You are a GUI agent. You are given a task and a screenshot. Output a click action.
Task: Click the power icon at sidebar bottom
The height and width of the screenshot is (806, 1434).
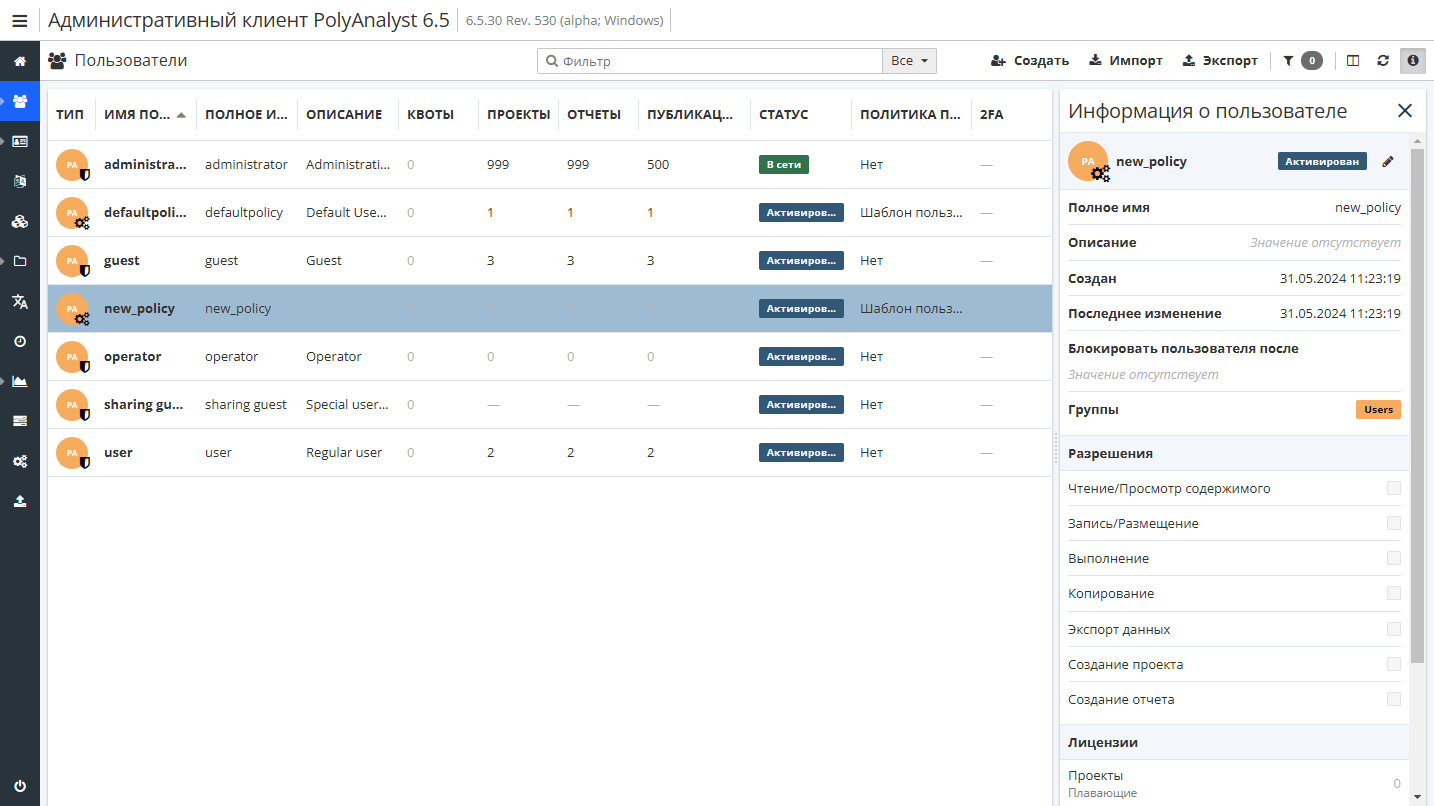20,786
